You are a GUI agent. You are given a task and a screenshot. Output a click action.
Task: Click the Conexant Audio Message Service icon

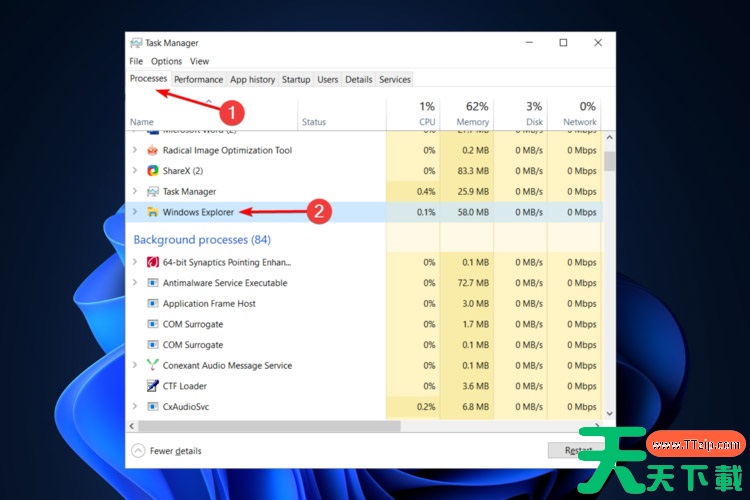[x=153, y=365]
